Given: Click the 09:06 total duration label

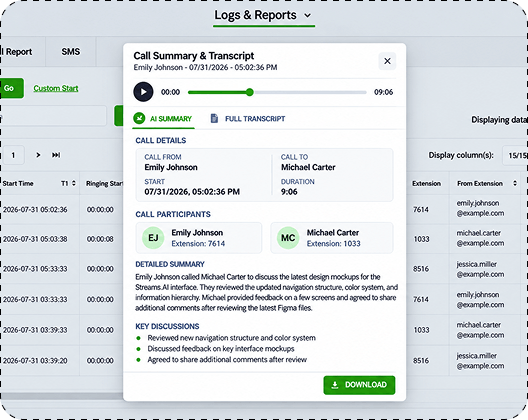Looking at the screenshot, I should (384, 92).
